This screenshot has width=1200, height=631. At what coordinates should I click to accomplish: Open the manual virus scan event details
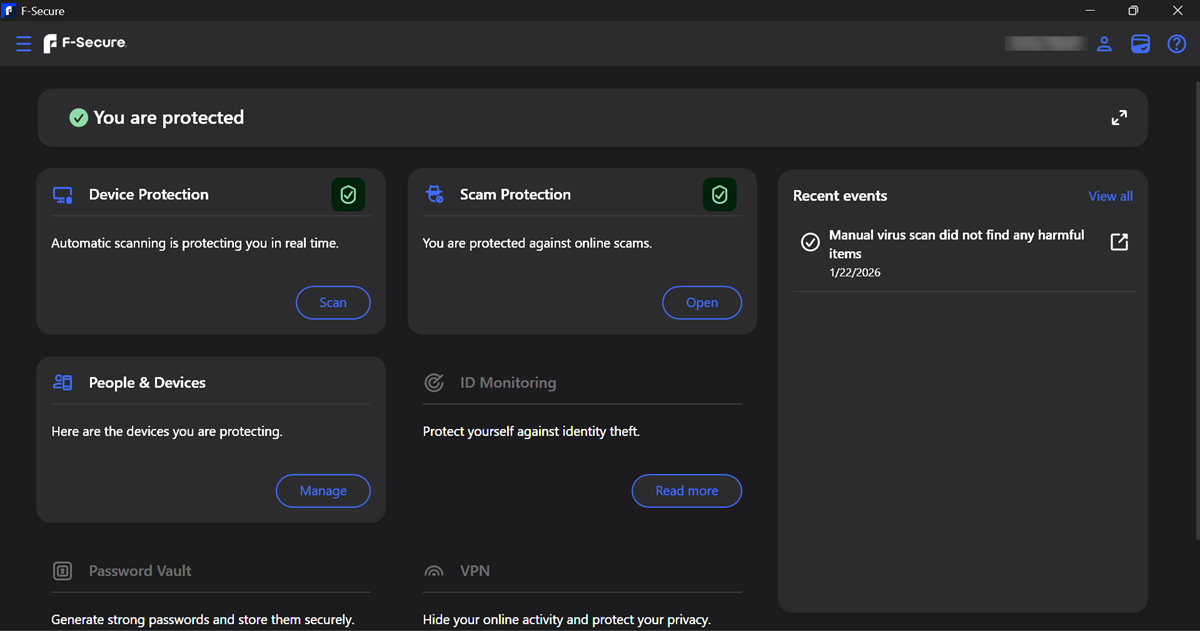click(1119, 242)
